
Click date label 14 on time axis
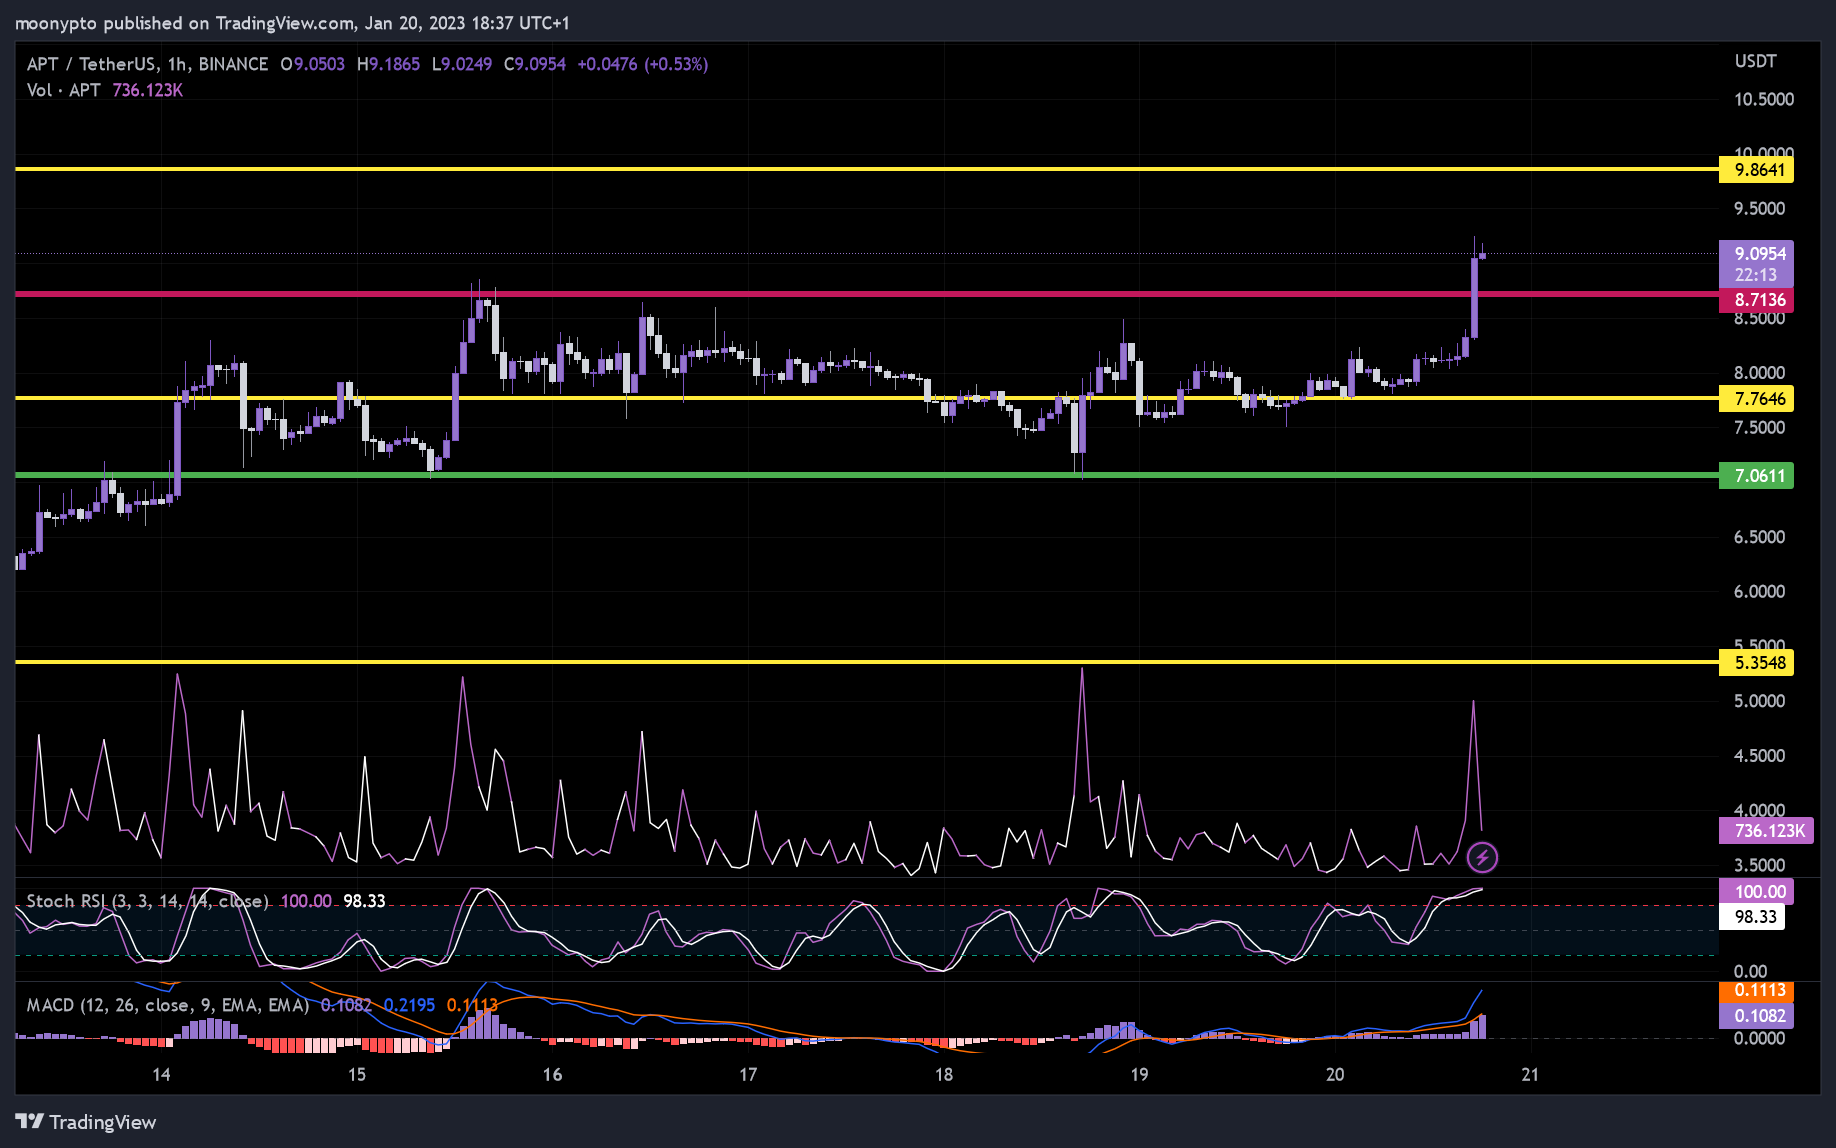coord(161,1075)
